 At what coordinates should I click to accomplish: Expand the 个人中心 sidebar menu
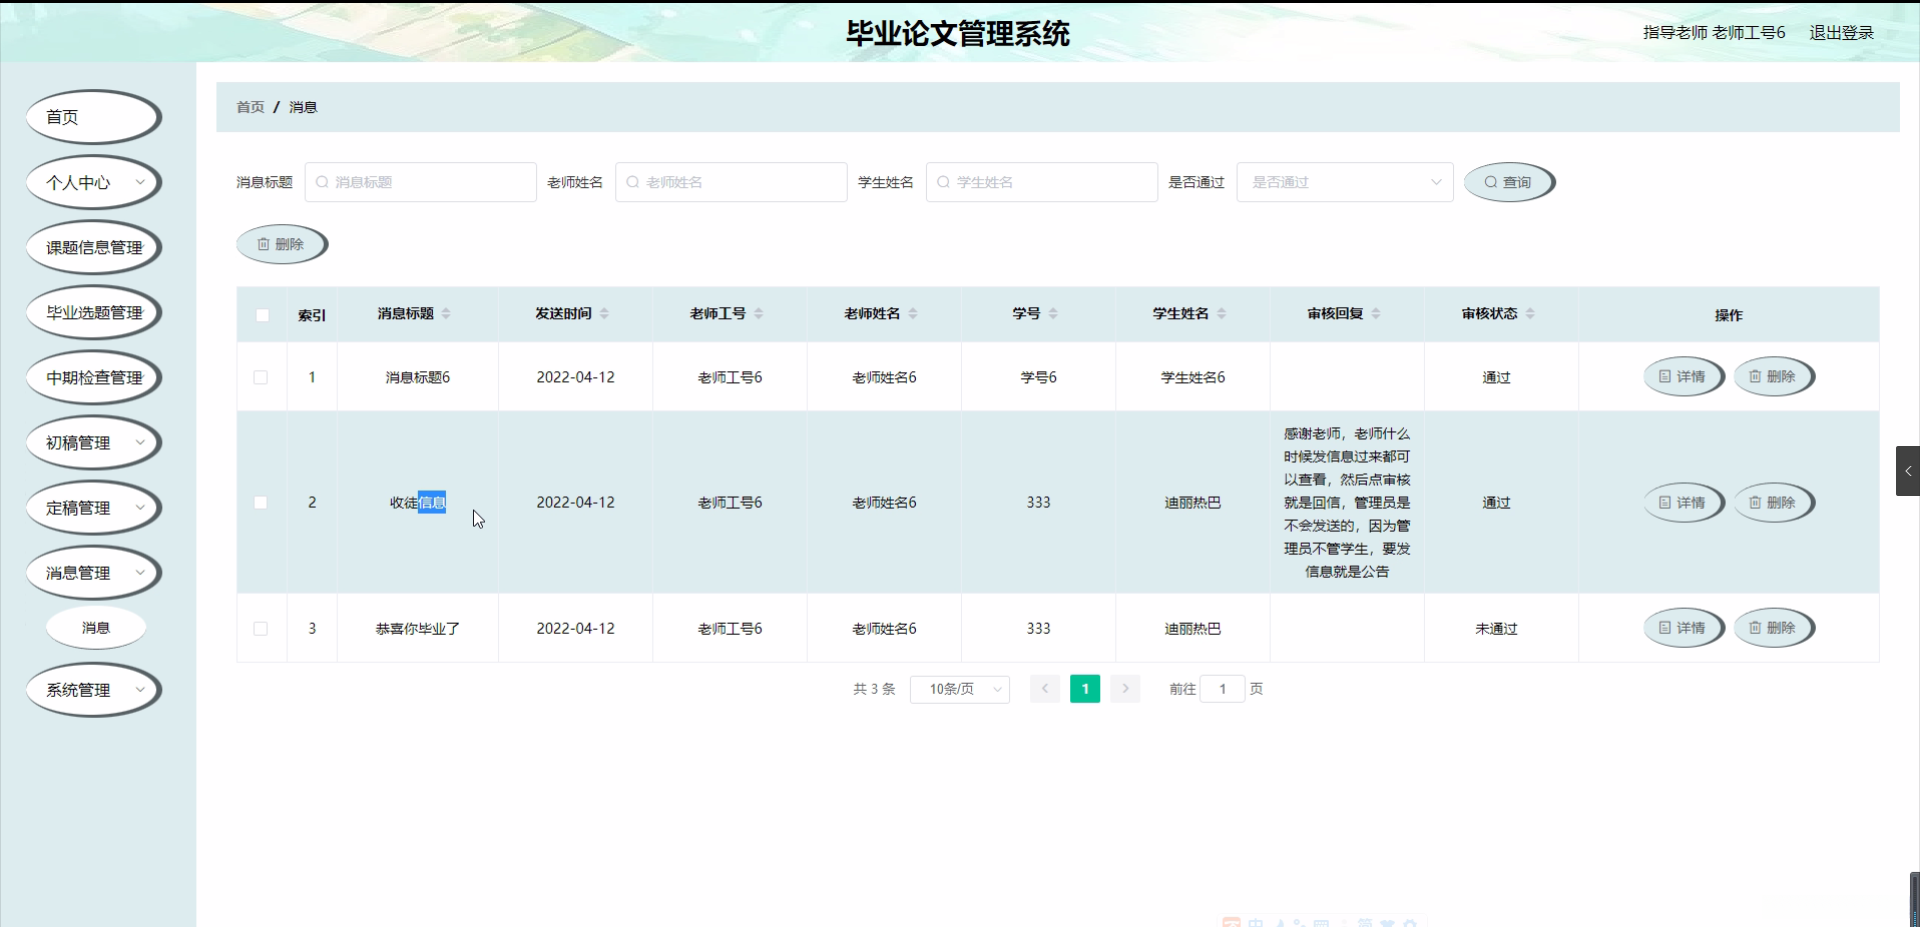[x=94, y=182]
